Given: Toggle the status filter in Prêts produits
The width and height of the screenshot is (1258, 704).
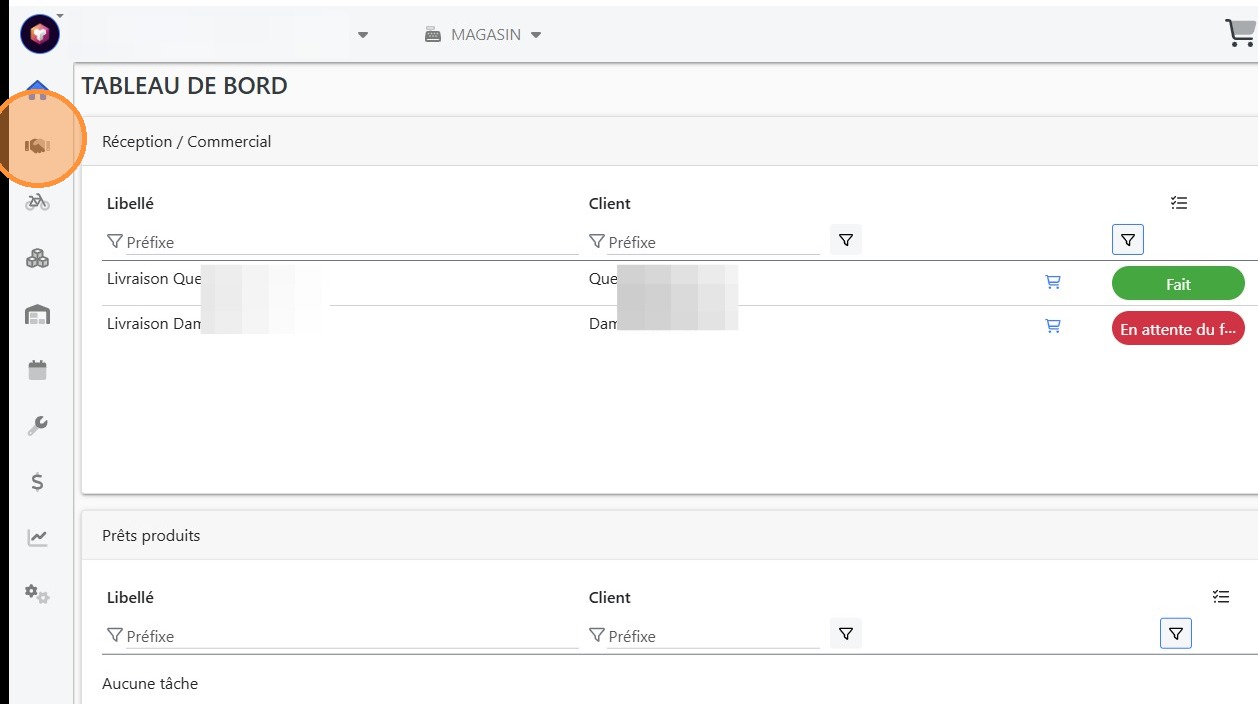Looking at the screenshot, I should (1176, 634).
